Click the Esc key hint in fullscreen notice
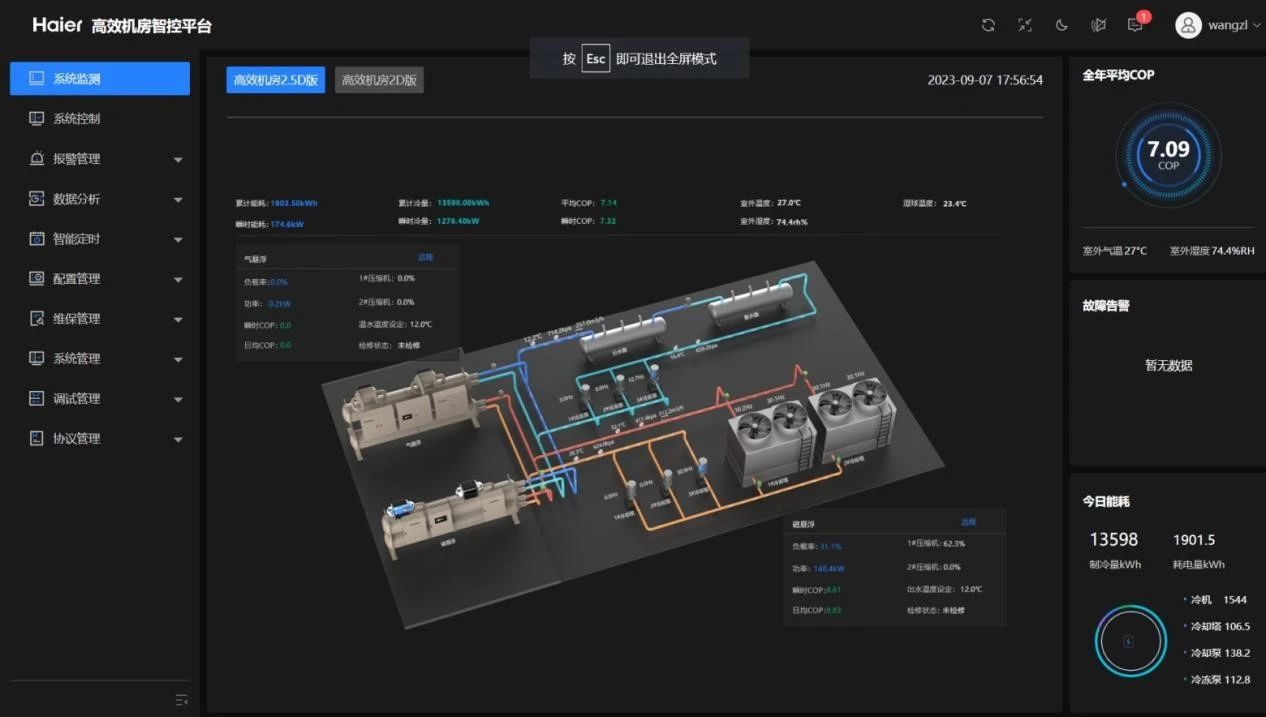The width and height of the screenshot is (1266, 717). (x=596, y=58)
